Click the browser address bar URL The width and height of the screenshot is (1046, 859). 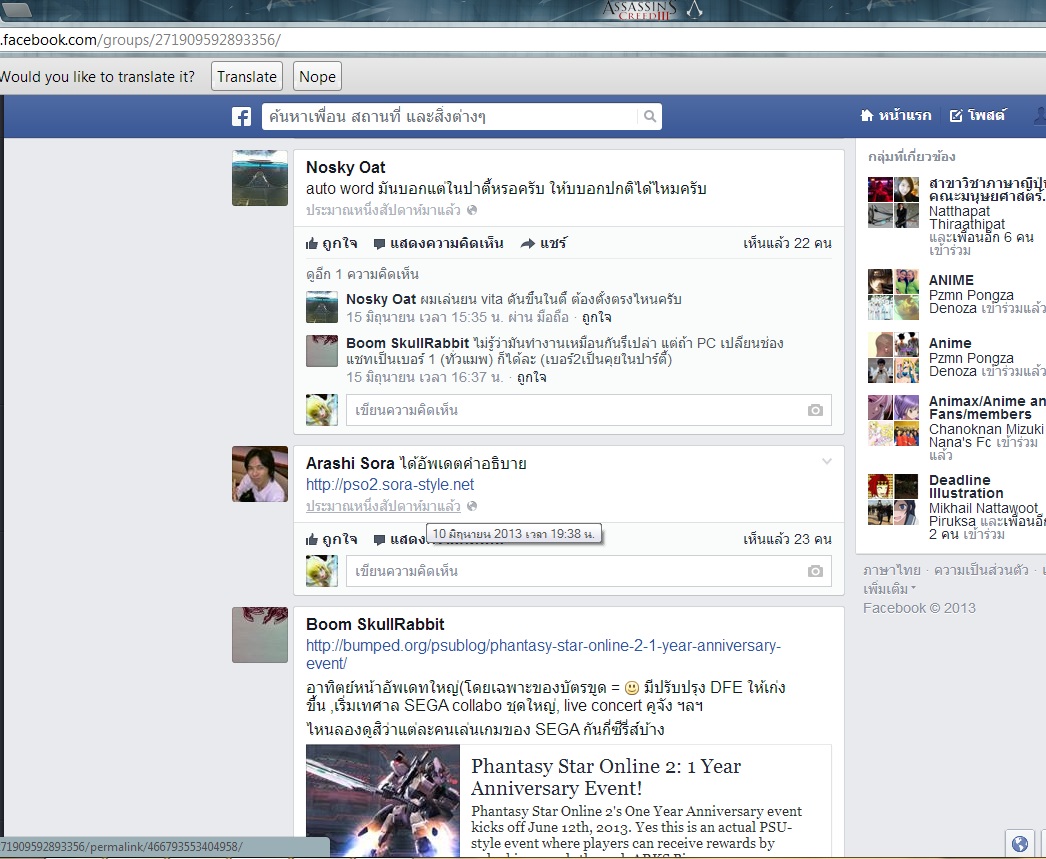pos(141,40)
